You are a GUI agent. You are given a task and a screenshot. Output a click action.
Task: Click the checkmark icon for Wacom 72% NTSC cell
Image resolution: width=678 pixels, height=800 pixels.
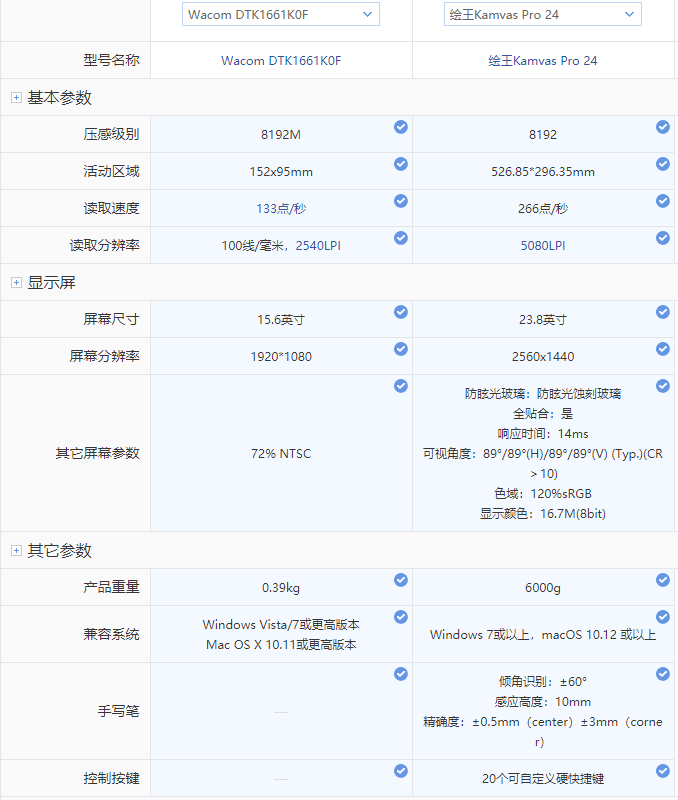401,386
